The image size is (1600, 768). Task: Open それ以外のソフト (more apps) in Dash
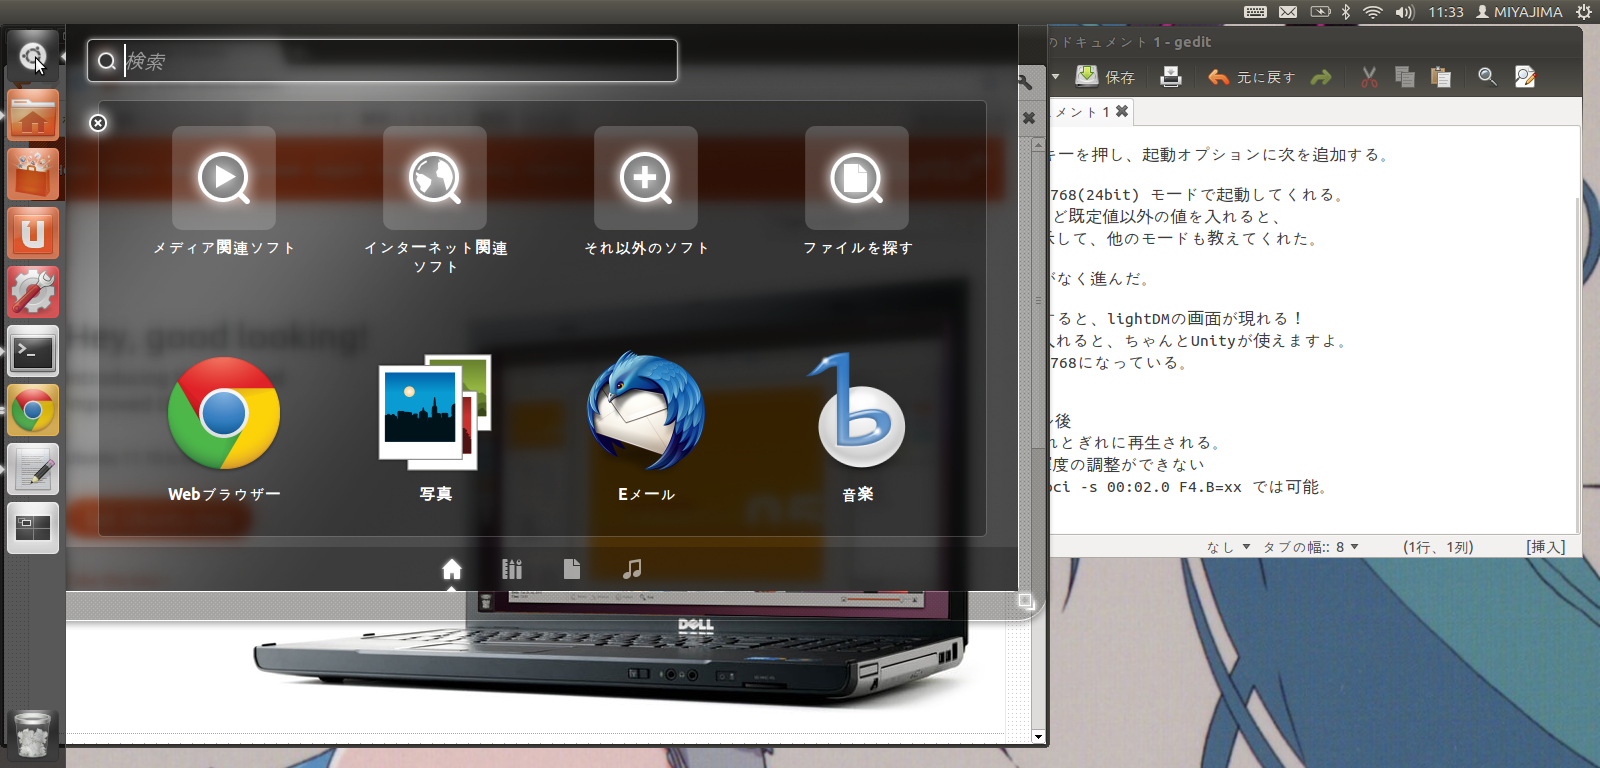tap(646, 191)
